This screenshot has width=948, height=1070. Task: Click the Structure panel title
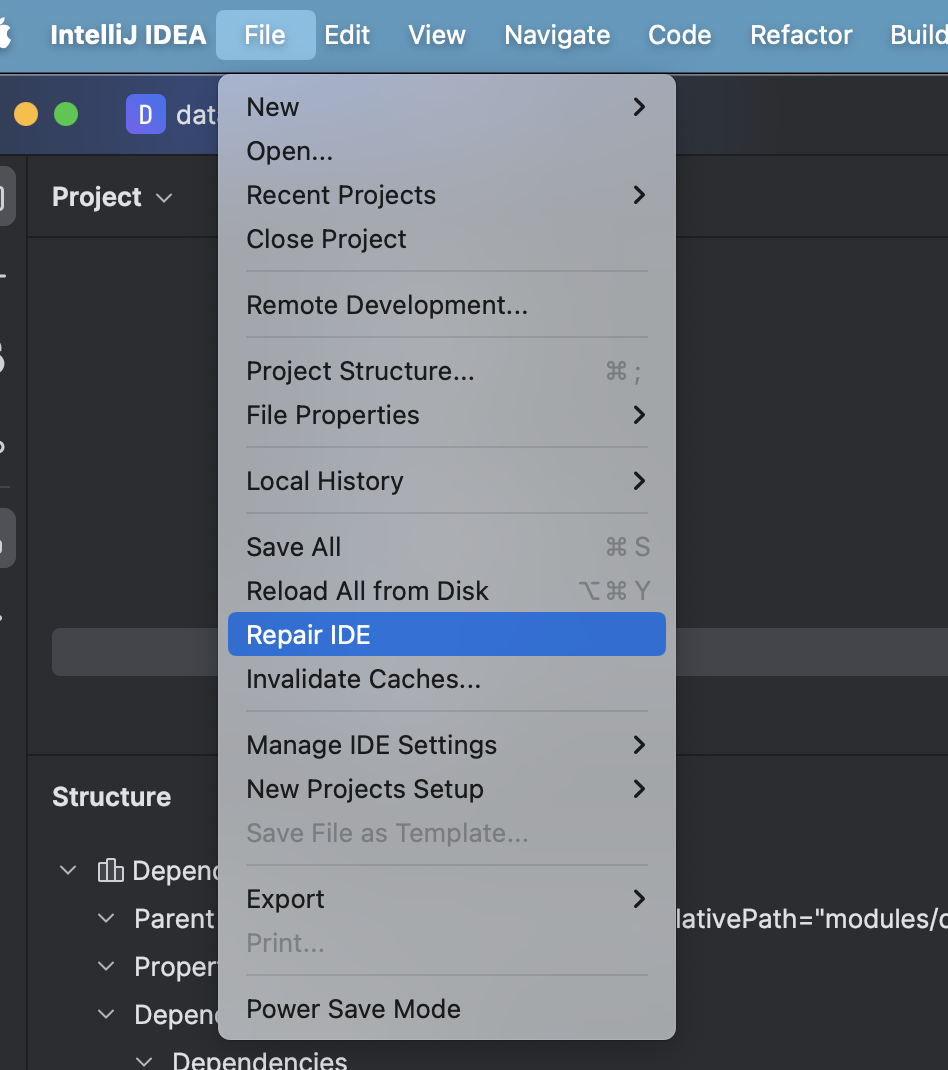tap(111, 797)
